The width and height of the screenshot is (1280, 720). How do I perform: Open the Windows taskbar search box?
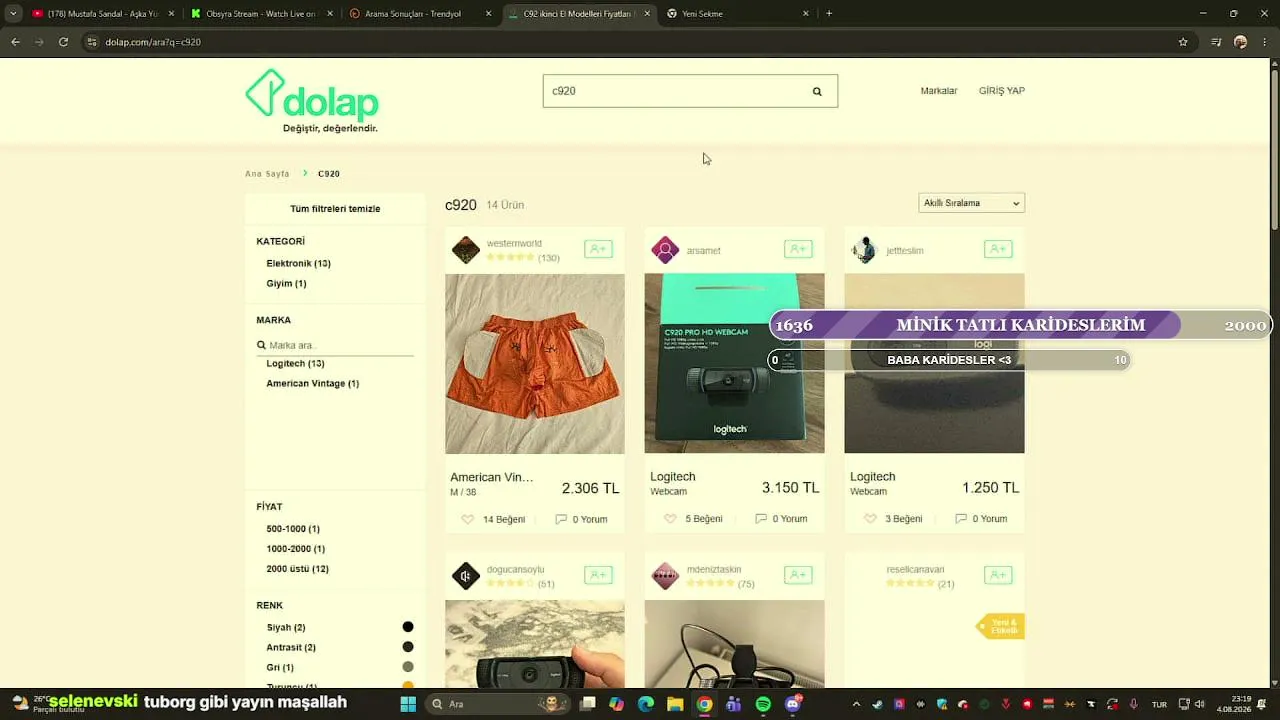pos(497,704)
